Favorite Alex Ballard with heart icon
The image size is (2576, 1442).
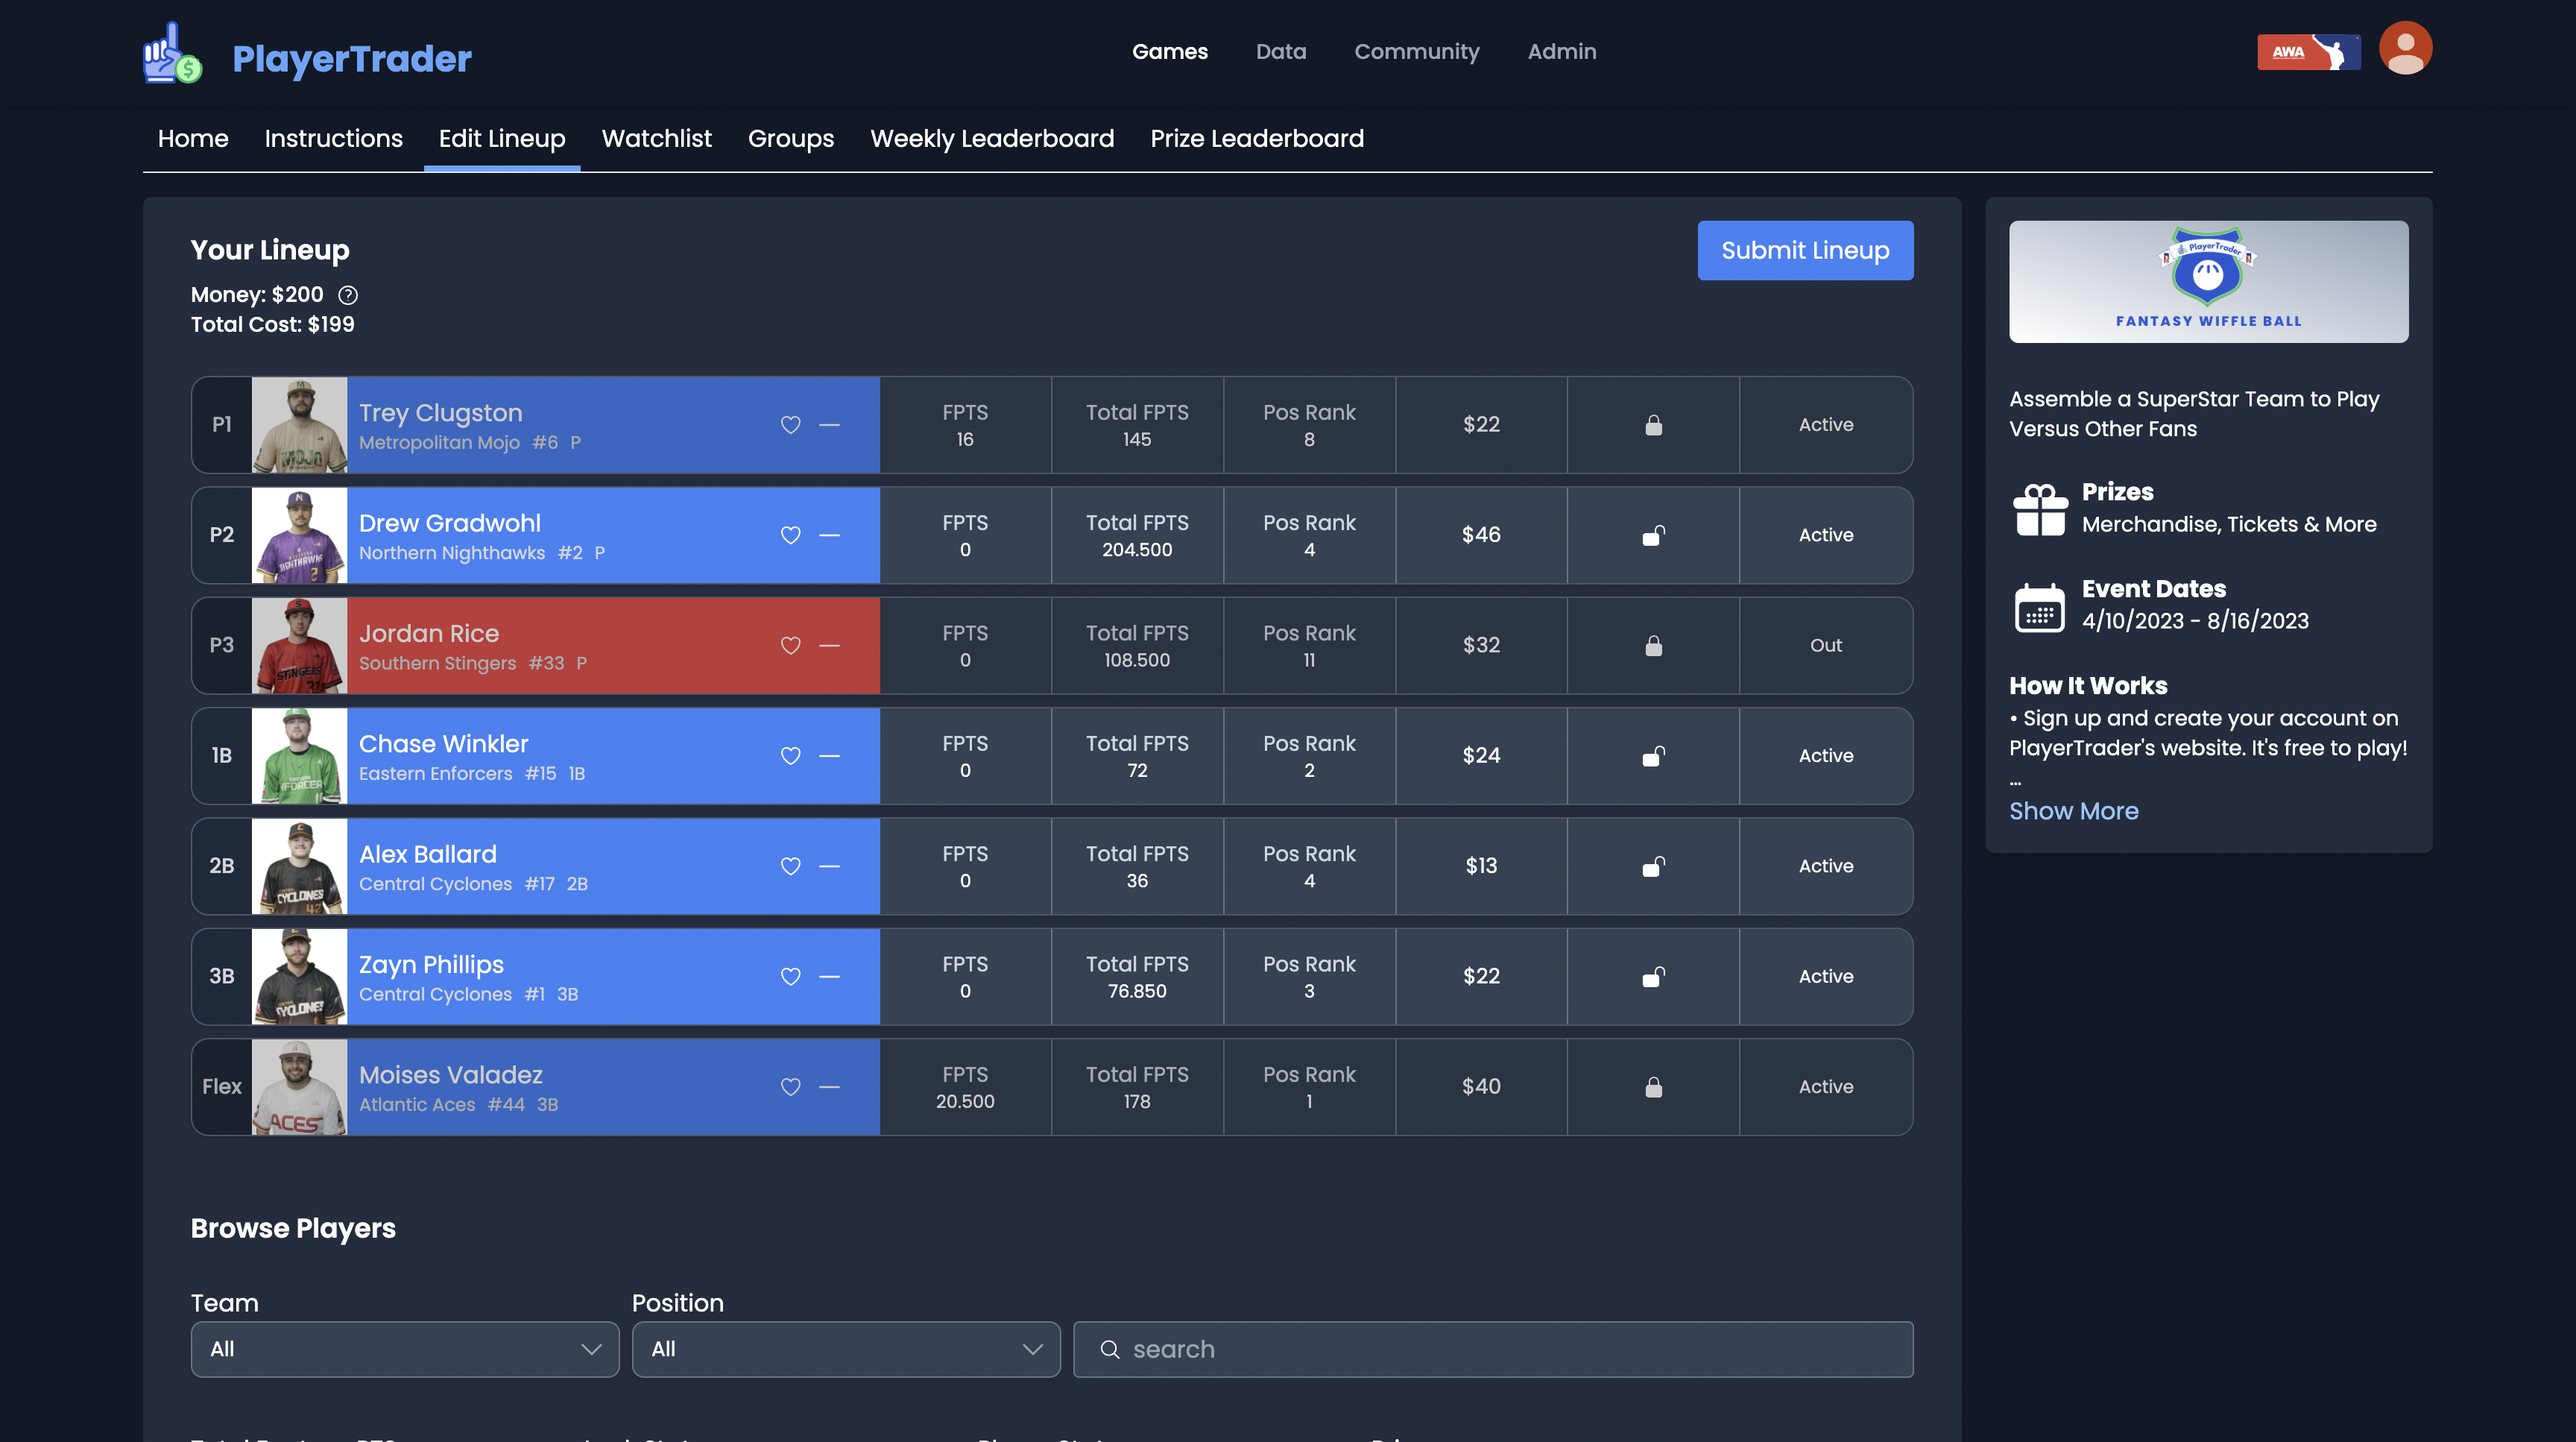[790, 866]
